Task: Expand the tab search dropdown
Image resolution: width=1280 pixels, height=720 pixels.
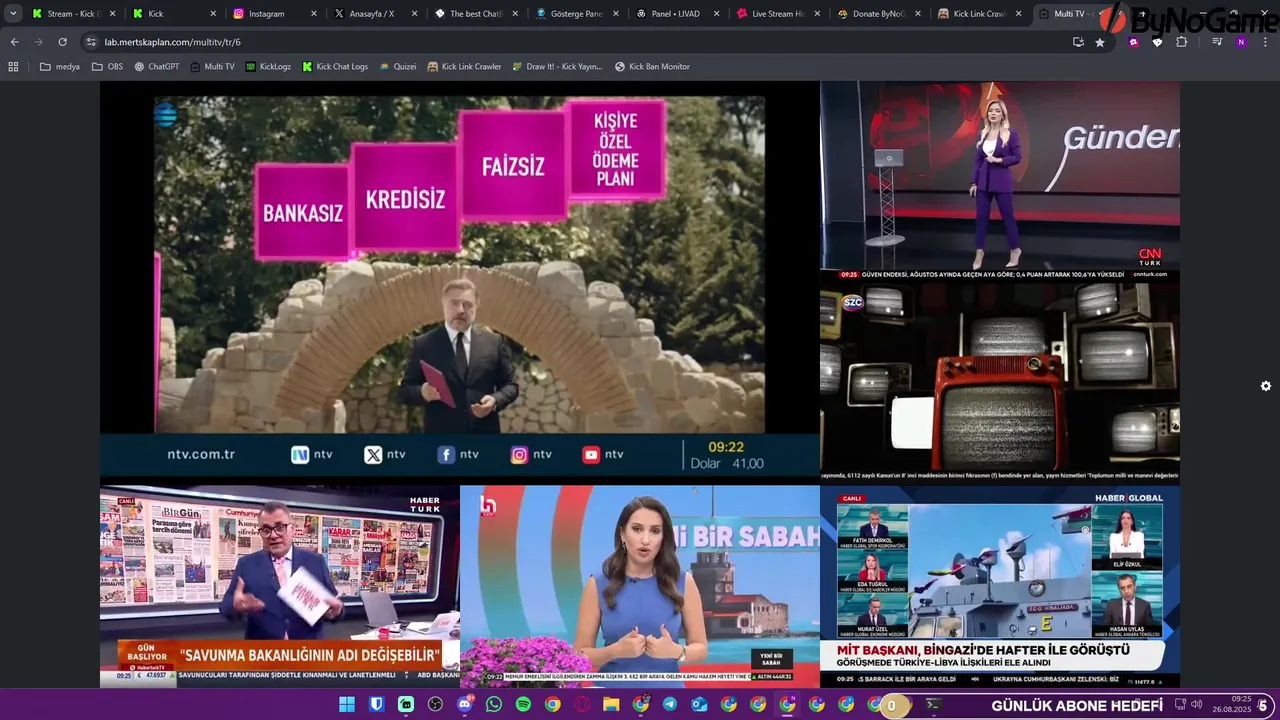Action: pos(13,14)
